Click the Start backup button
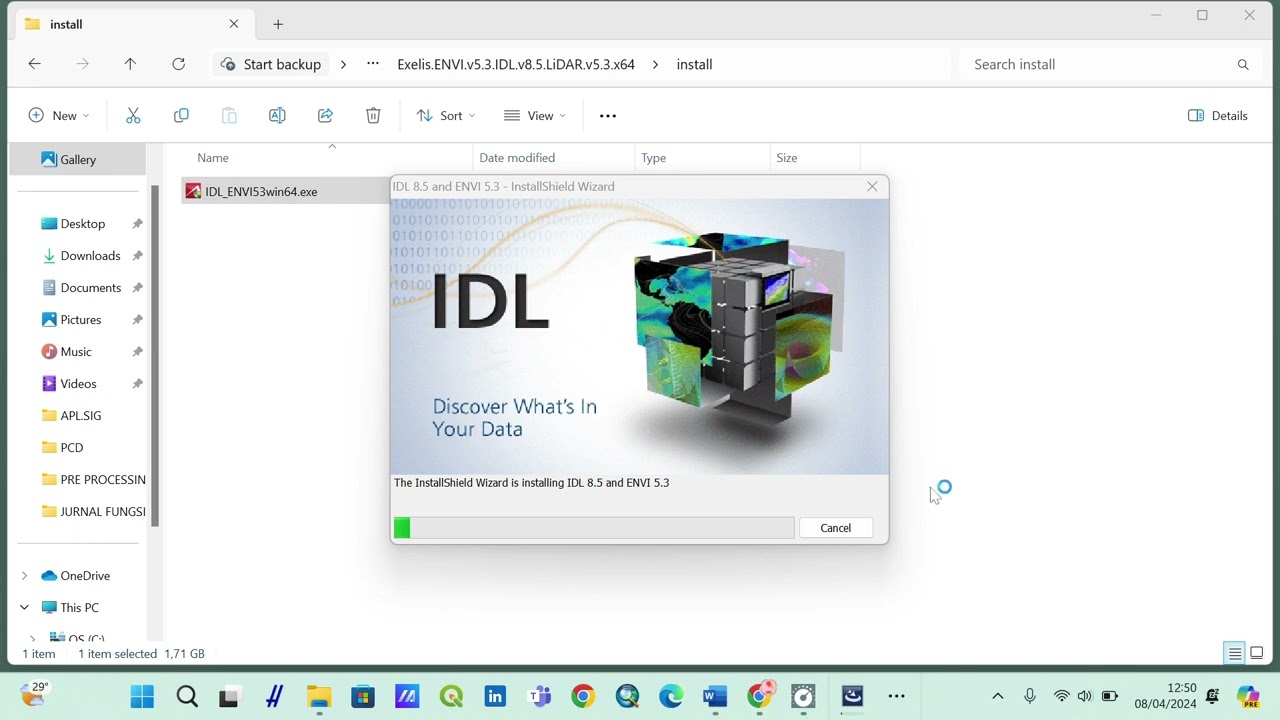Screen dimensions: 1280x720 coord(271,64)
